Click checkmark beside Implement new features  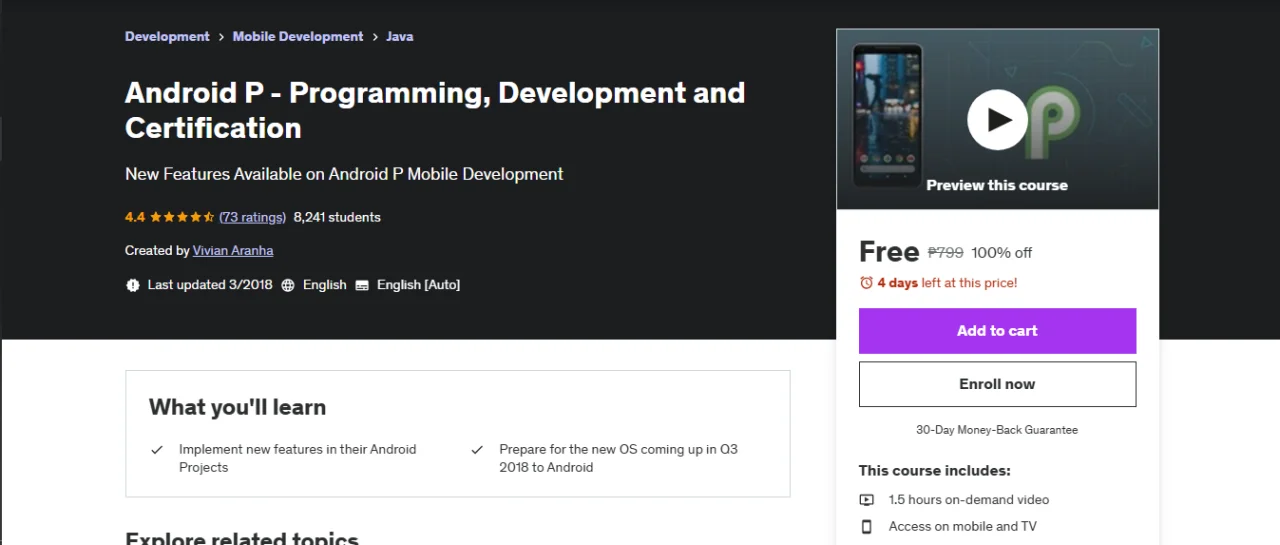point(157,450)
